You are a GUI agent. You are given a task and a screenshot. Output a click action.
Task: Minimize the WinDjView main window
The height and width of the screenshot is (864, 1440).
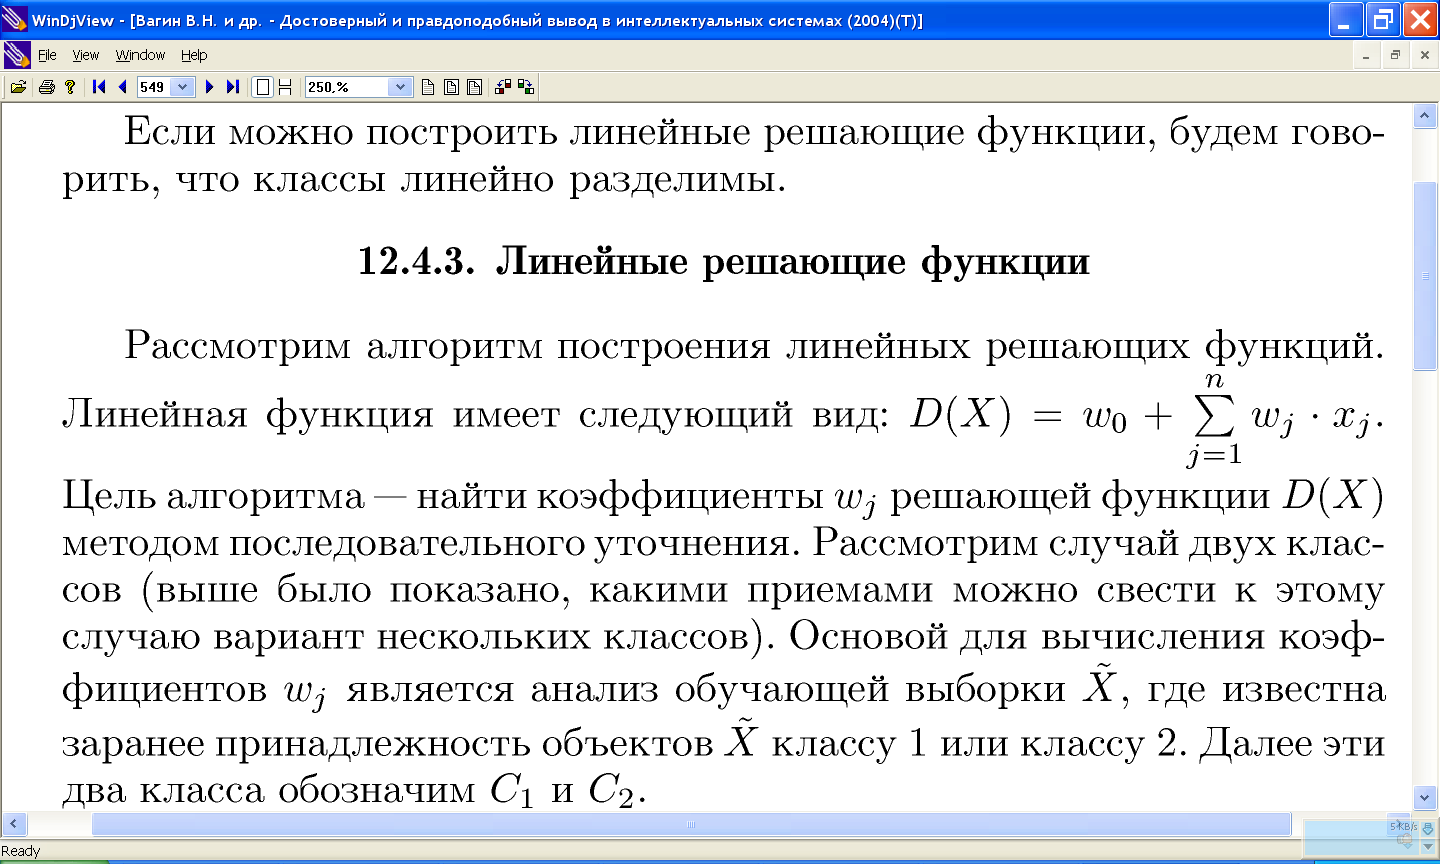point(1345,19)
